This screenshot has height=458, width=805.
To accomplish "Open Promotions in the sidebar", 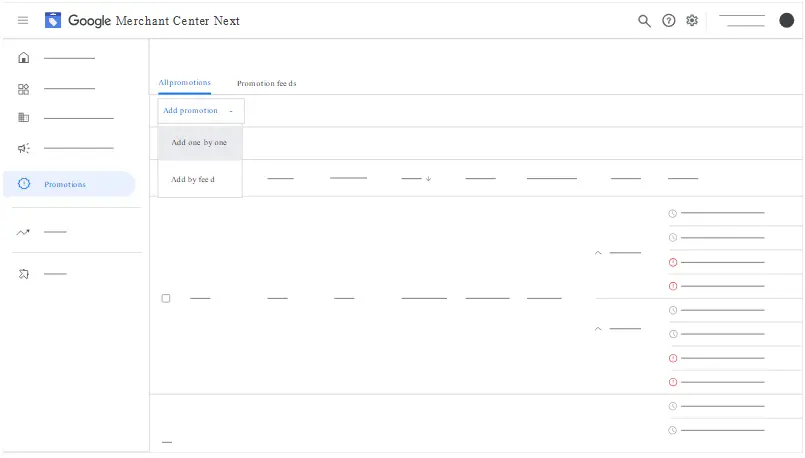I will point(68,184).
